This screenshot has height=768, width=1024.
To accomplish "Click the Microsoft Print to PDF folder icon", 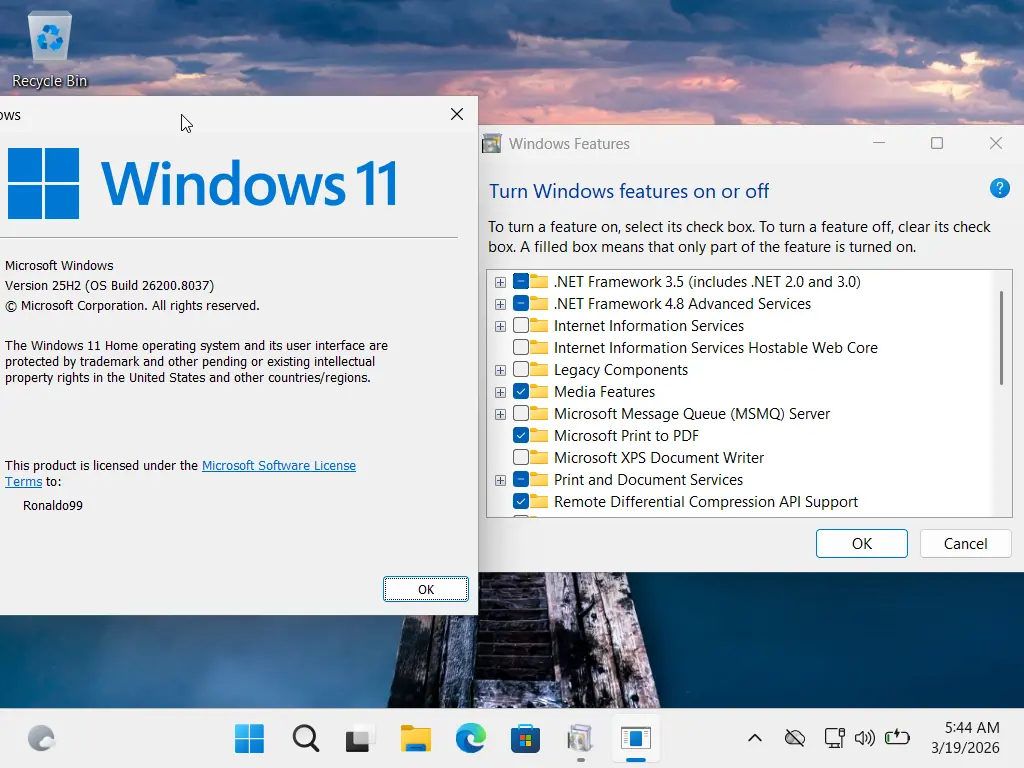I will point(539,435).
